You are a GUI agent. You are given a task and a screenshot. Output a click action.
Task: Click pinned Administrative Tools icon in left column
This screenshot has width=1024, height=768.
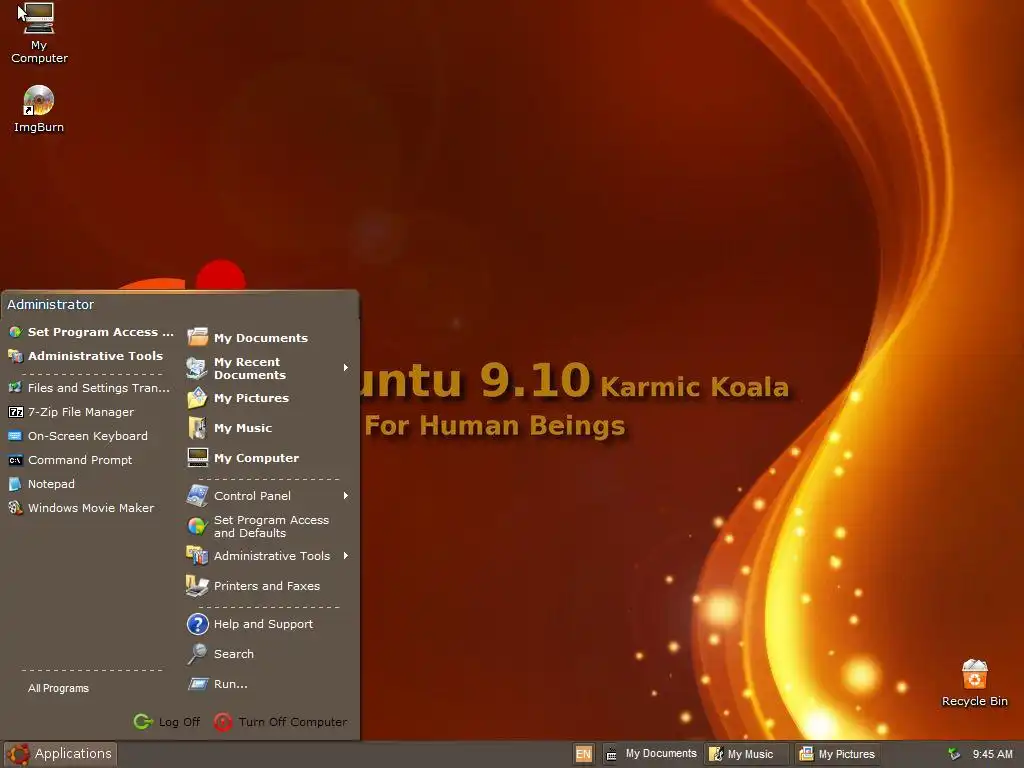15,356
